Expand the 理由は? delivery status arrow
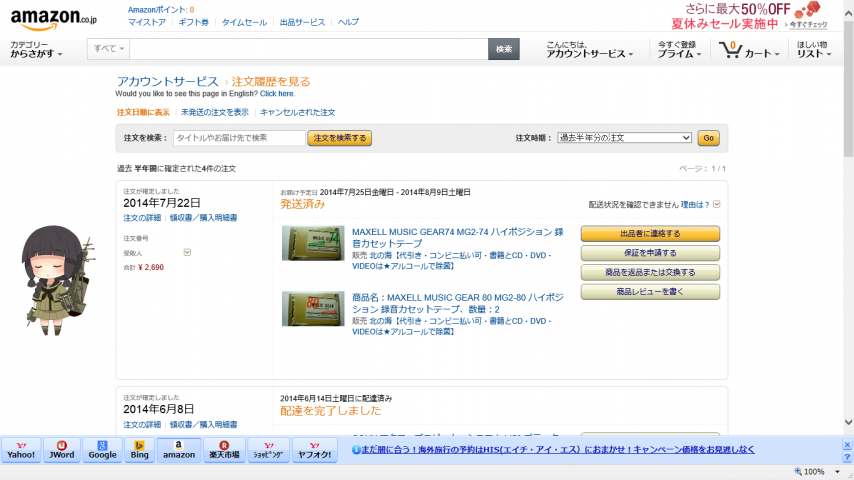 tap(717, 204)
